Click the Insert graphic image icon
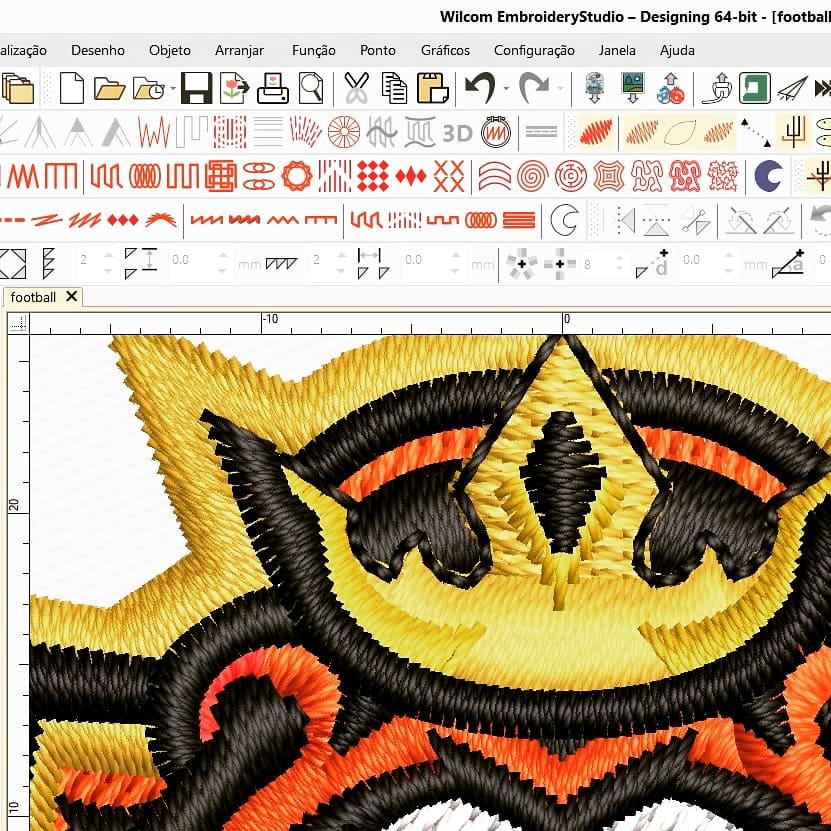The image size is (831, 831). 633,88
